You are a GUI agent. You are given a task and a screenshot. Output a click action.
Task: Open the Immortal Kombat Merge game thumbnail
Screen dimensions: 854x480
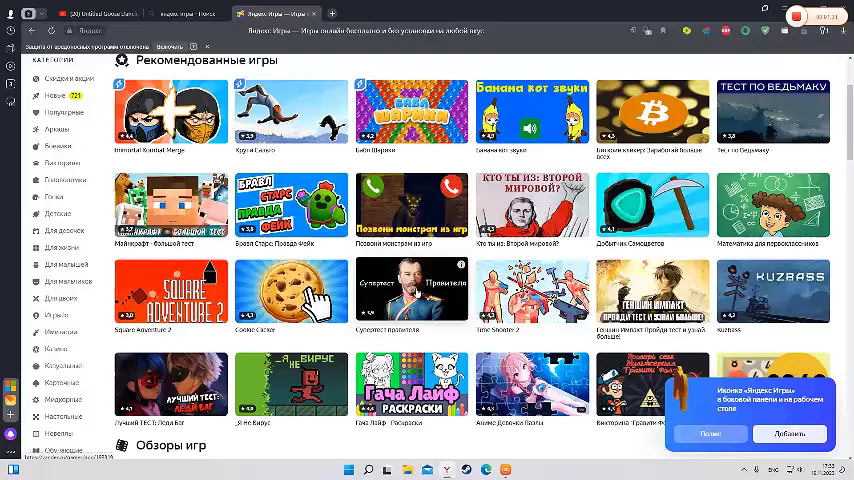tap(171, 112)
